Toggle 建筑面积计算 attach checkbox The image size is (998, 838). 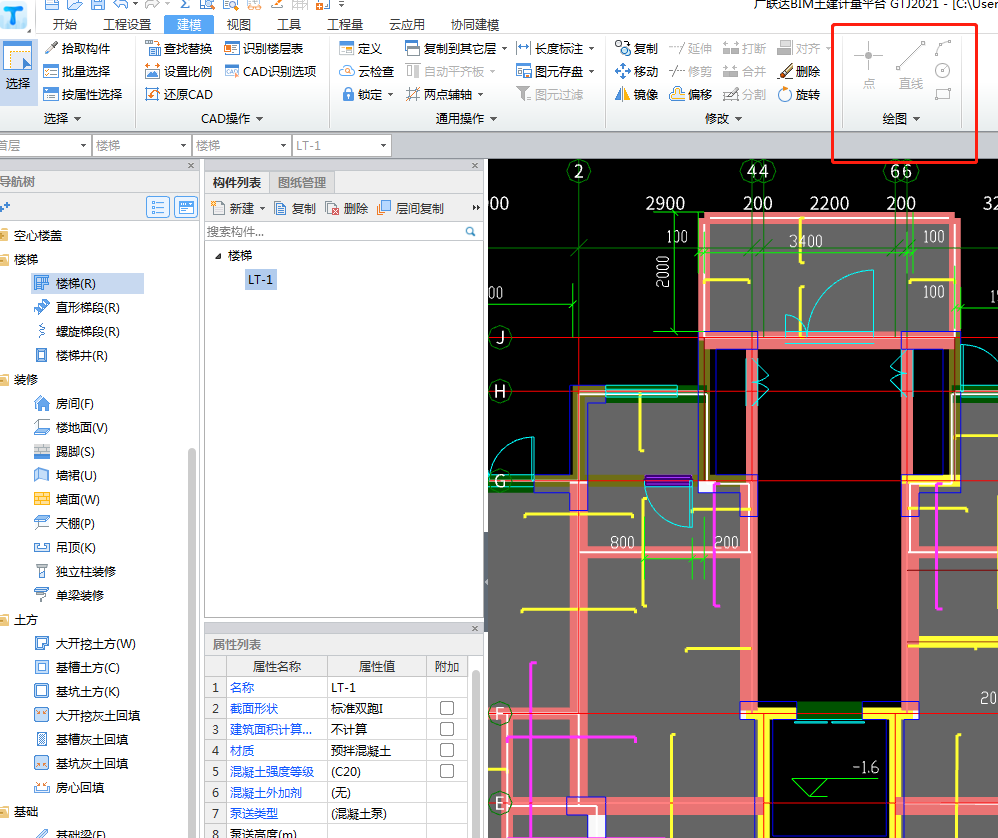coord(447,729)
